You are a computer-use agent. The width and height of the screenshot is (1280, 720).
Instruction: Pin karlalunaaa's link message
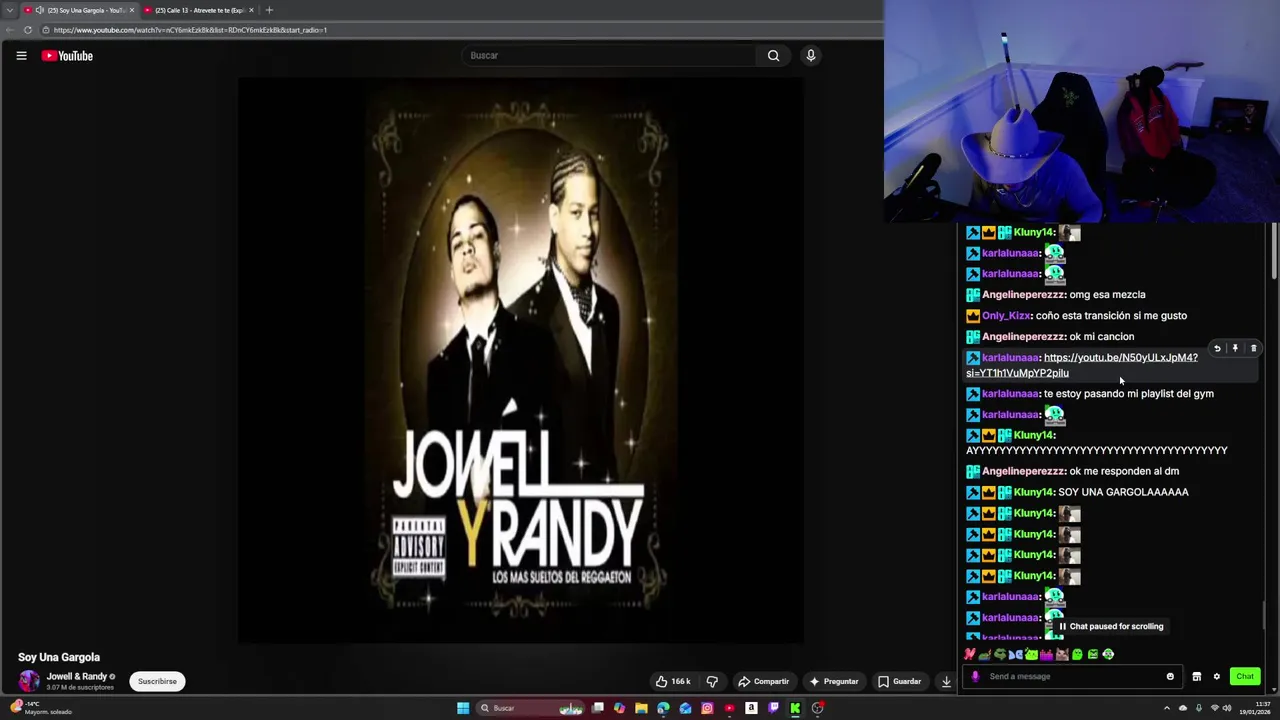(1235, 348)
